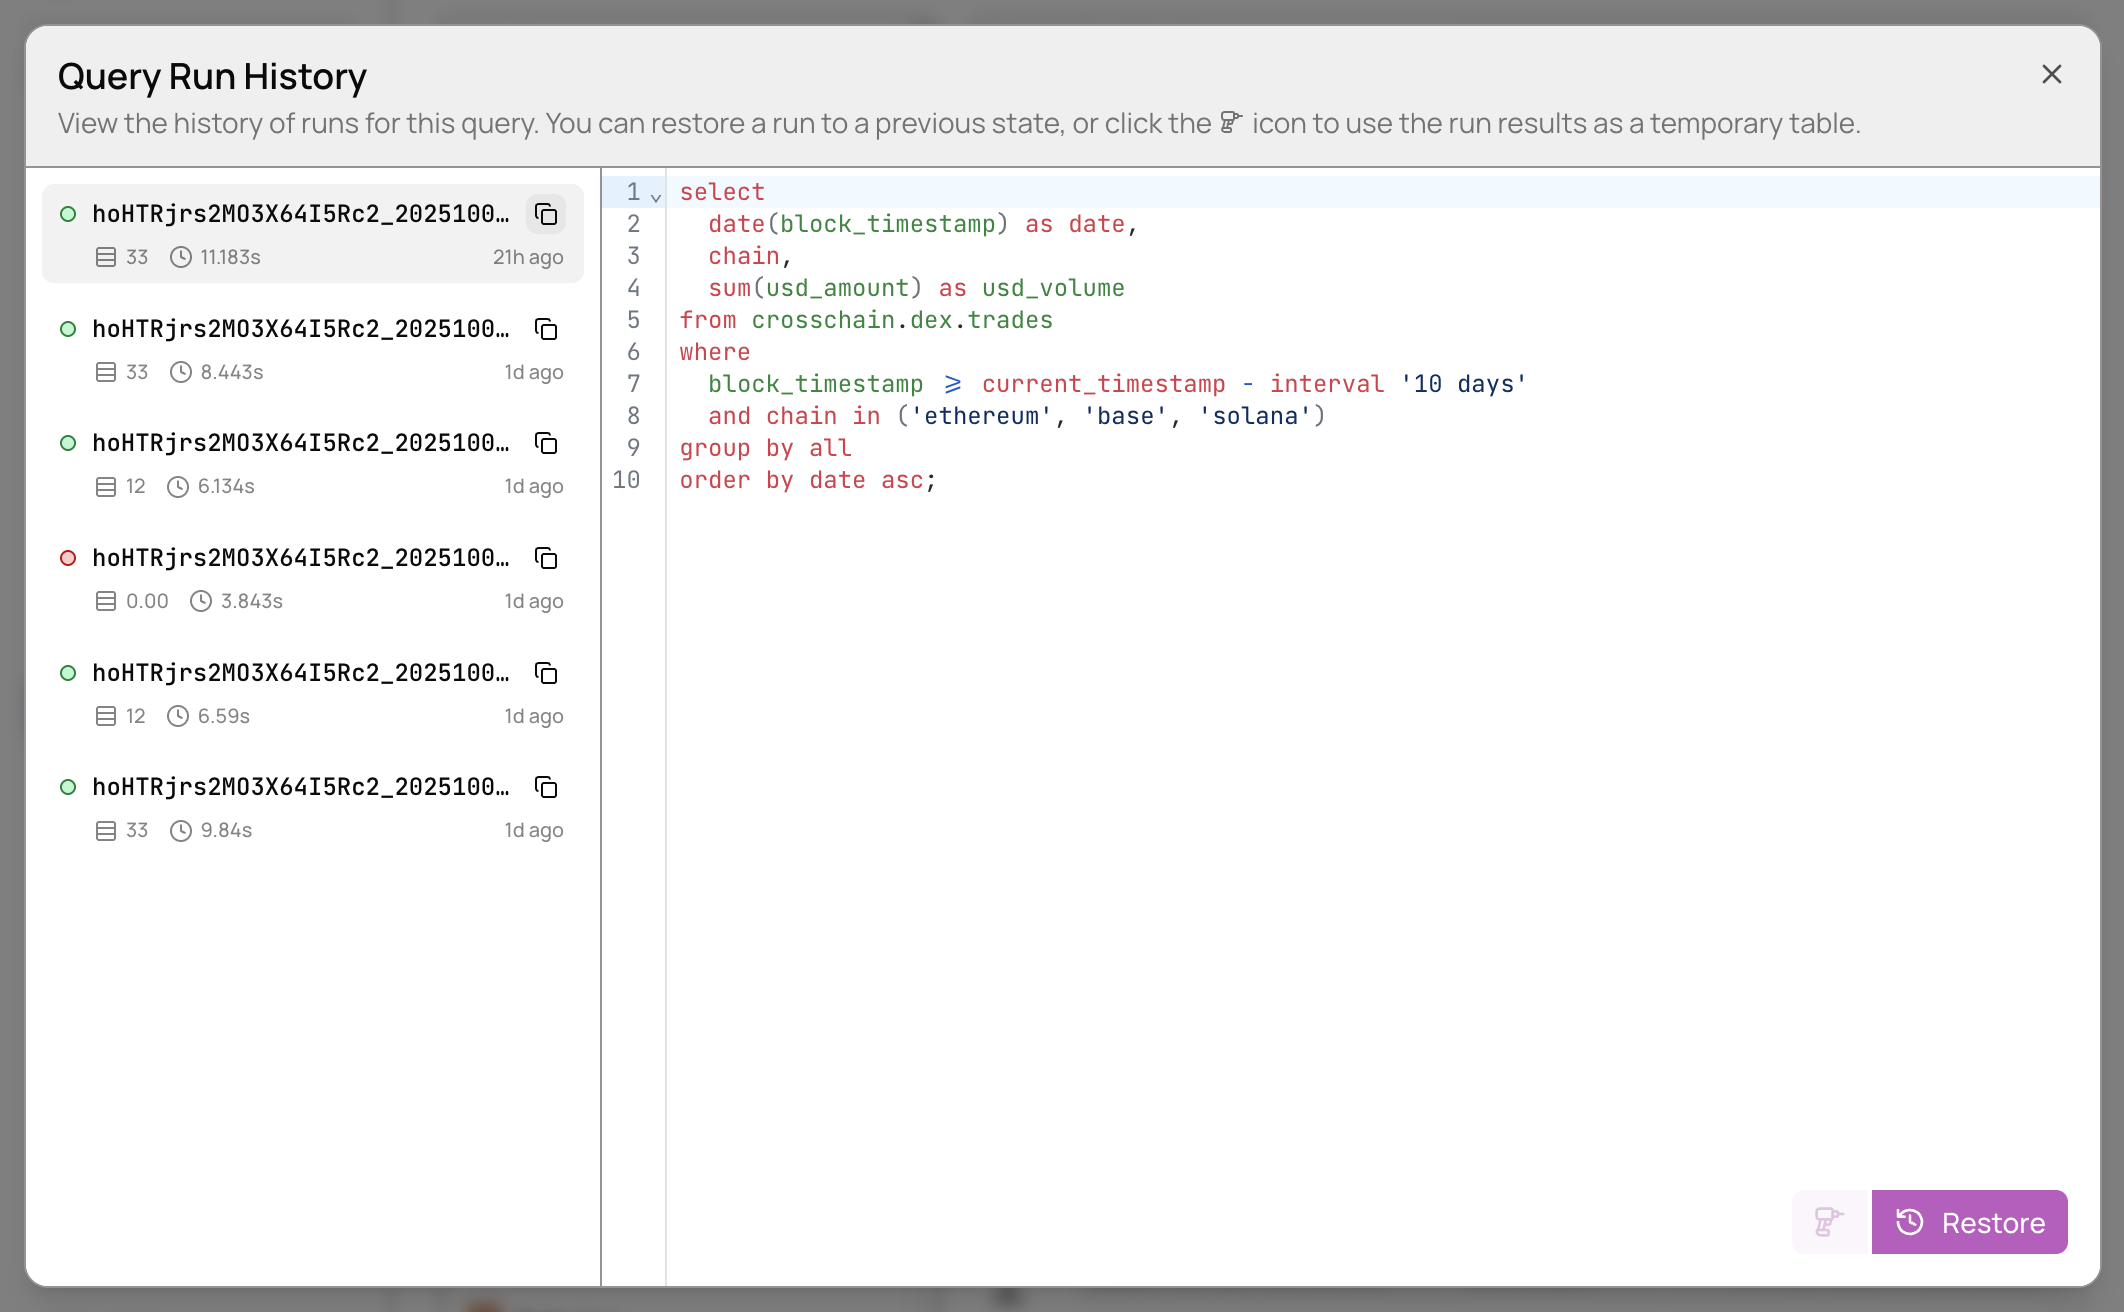Click the 'order by date asc' line
Viewport: 2124px width, 1312px height.
pos(807,480)
